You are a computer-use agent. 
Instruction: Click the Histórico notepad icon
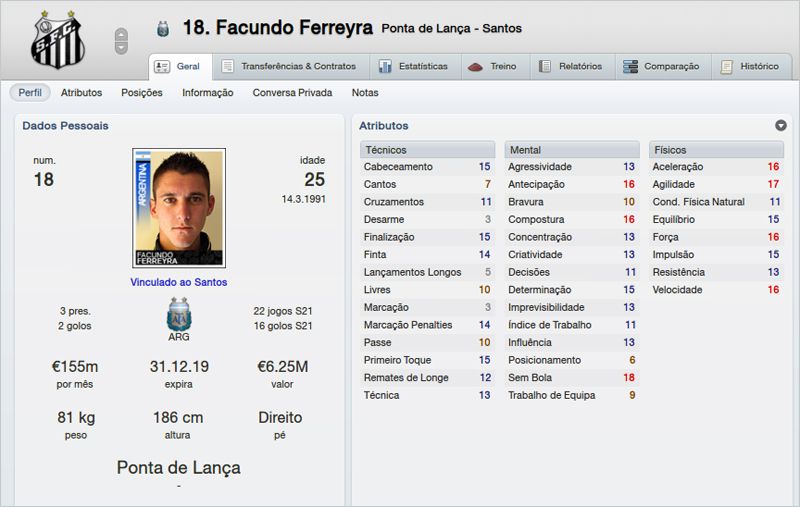click(x=727, y=67)
